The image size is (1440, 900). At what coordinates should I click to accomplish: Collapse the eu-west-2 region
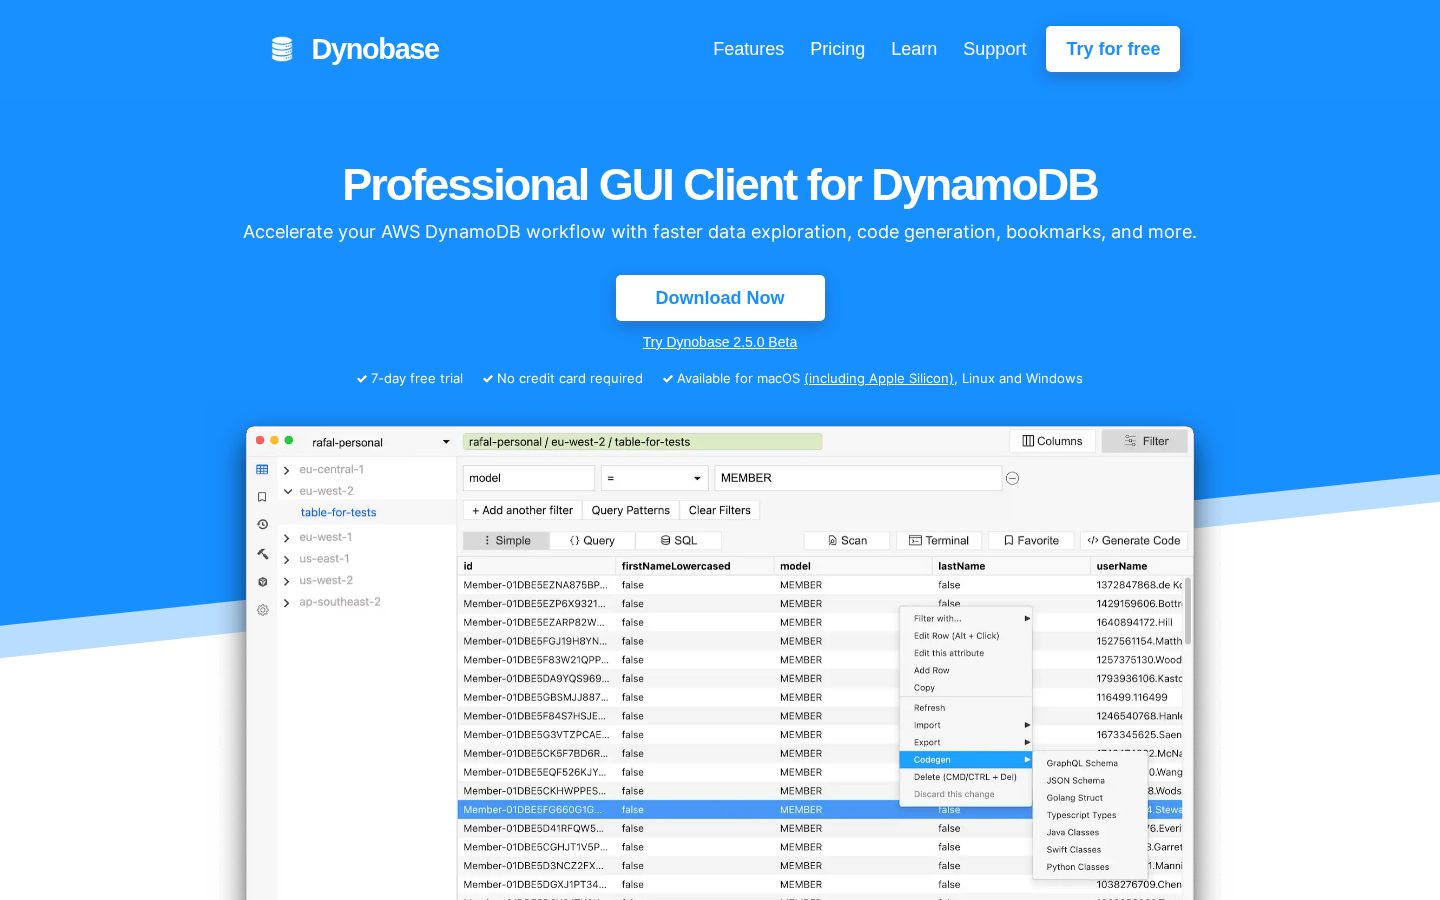287,491
